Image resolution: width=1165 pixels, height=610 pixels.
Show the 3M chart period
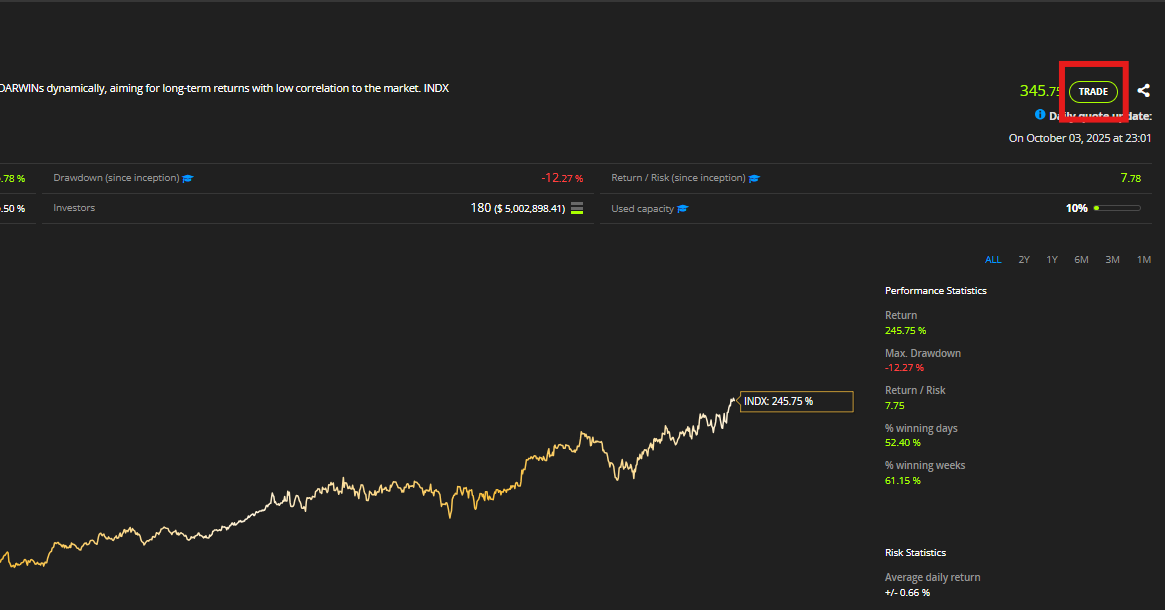tap(1112, 260)
